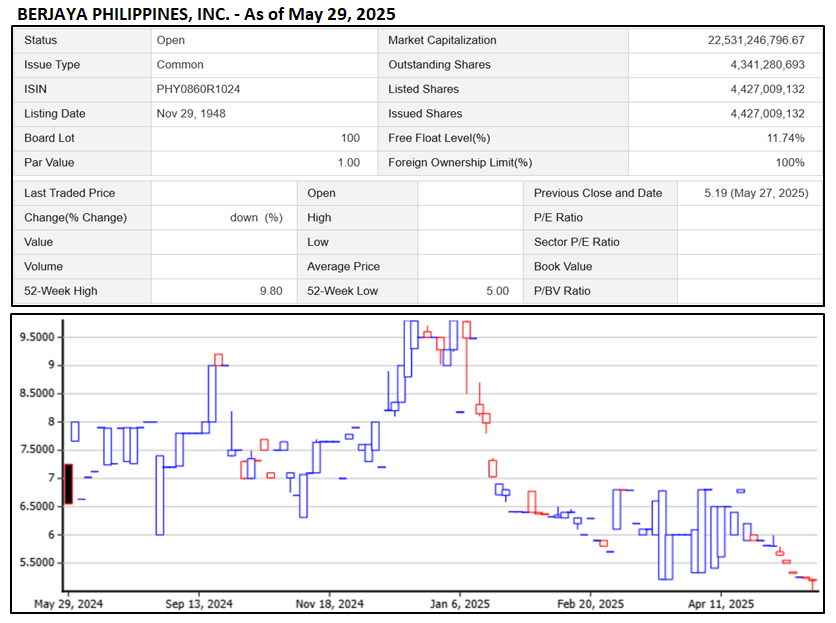The height and width of the screenshot is (623, 836).
Task: Click the "9.5000" price axis label
Action: tap(37, 337)
